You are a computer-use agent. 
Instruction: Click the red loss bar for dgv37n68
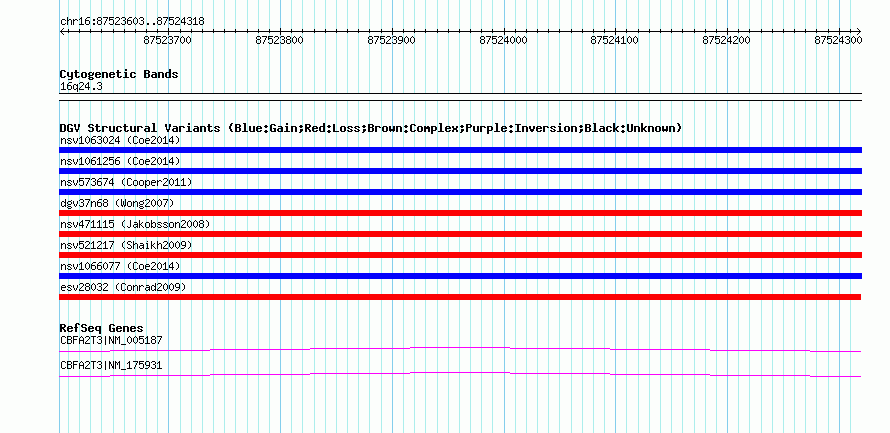[460, 213]
